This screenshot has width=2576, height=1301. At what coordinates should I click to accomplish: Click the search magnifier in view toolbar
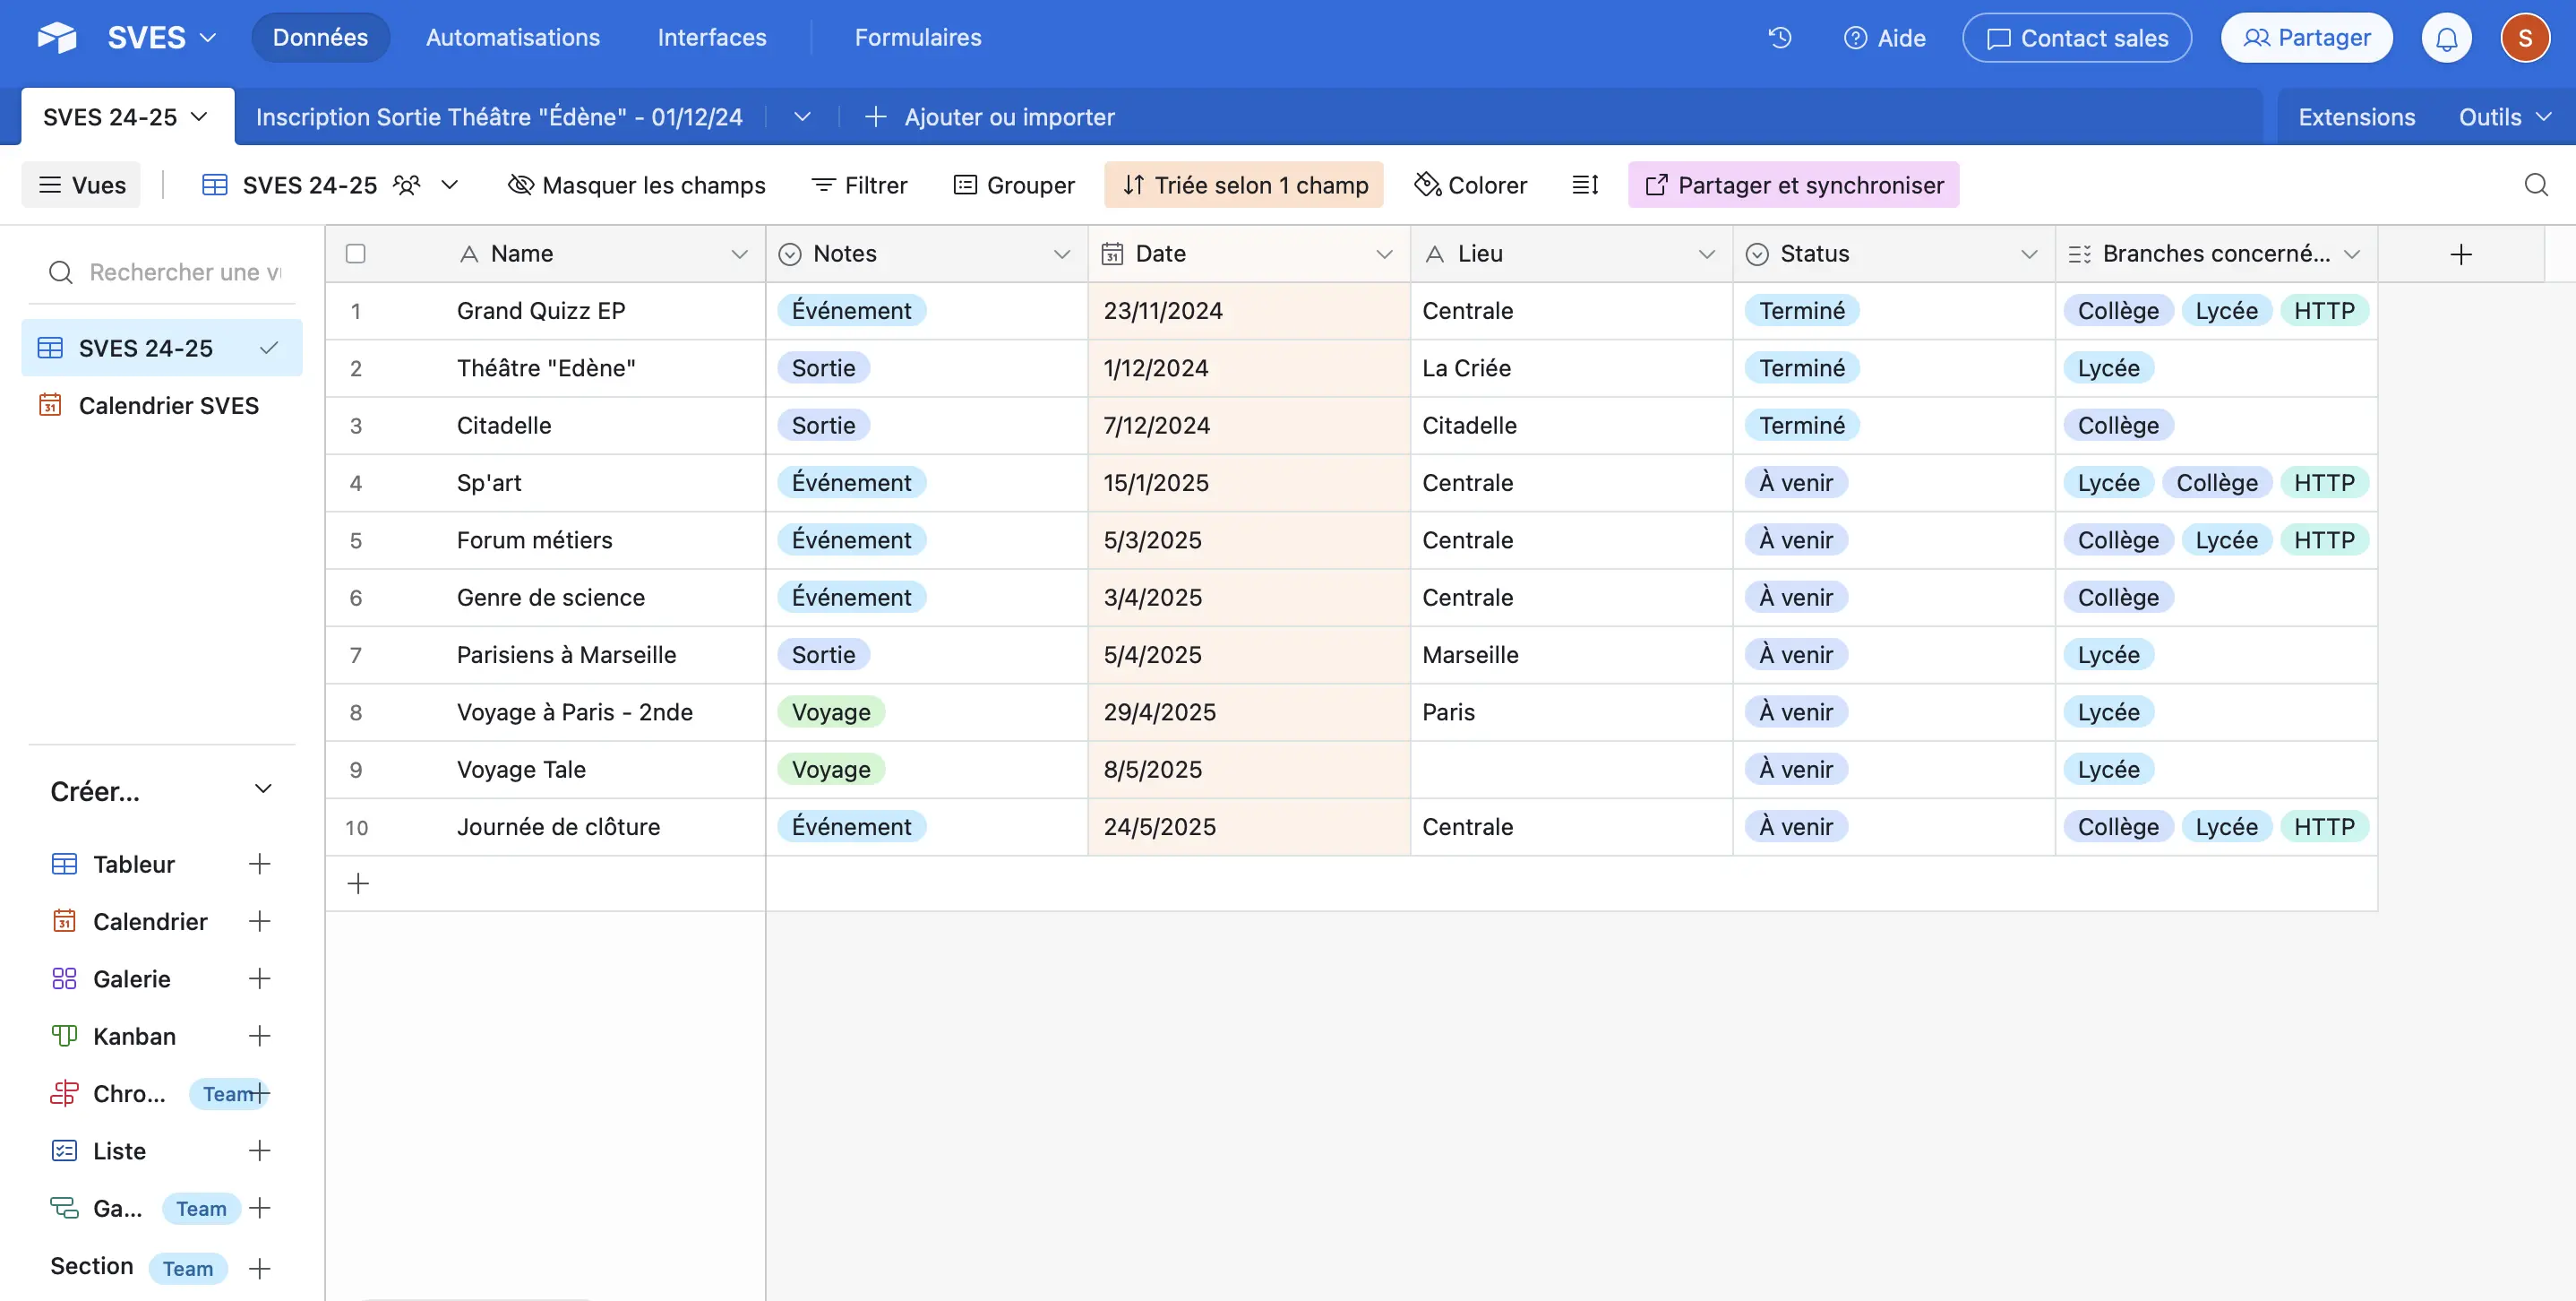2536,185
